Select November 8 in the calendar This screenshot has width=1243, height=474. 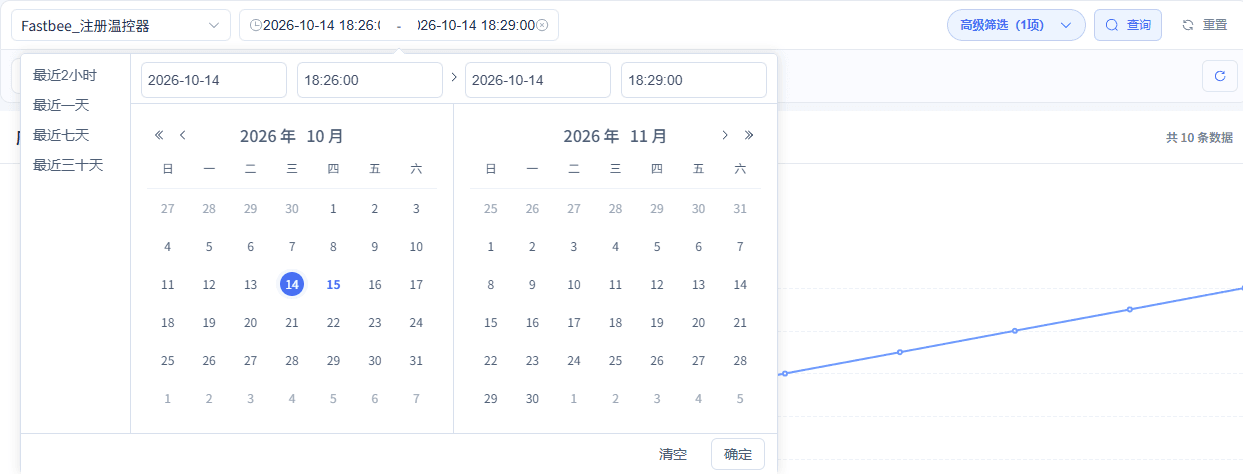click(x=490, y=285)
